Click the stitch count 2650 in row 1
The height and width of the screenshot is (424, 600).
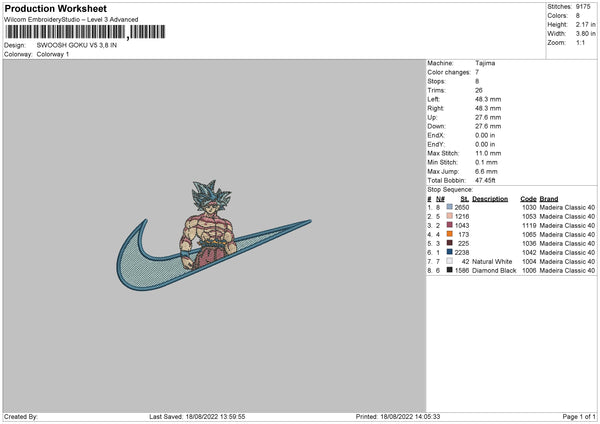pos(462,207)
